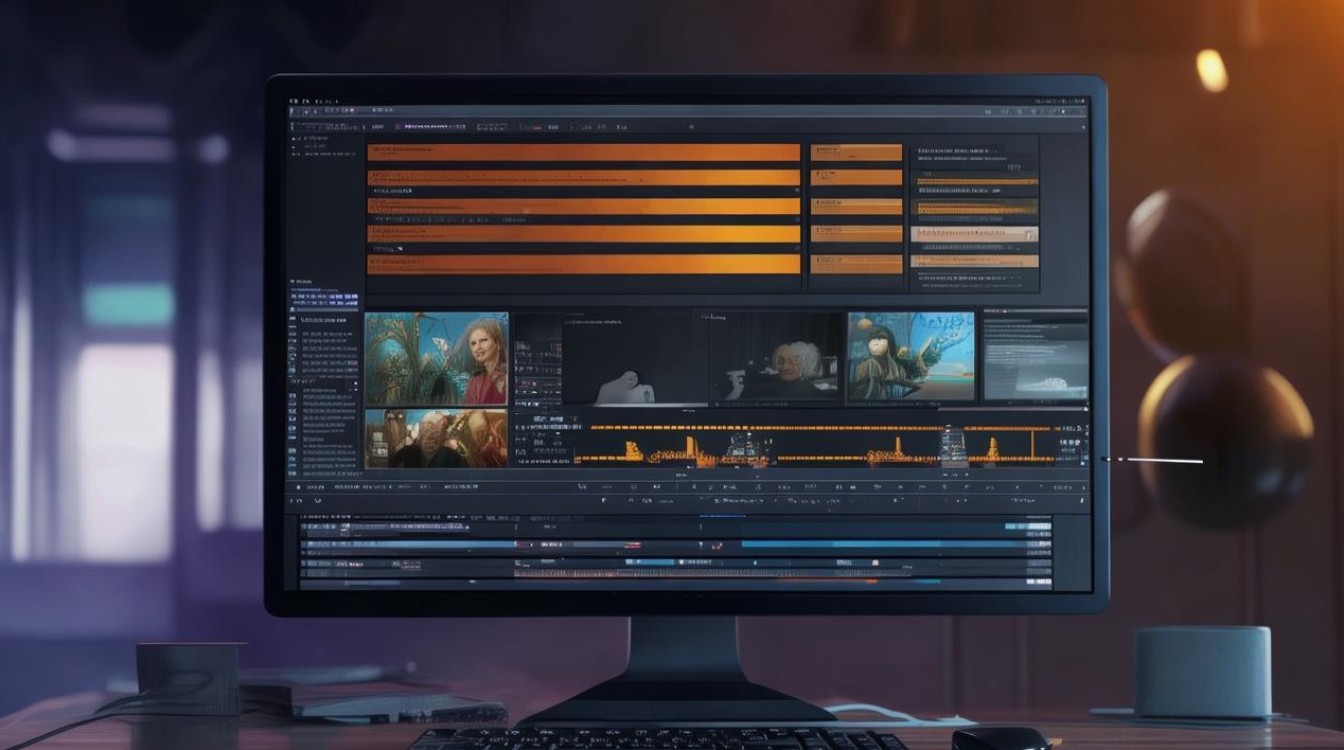This screenshot has height=750, width=1344.
Task: Select the woman in red top thumbnail
Action: point(436,358)
